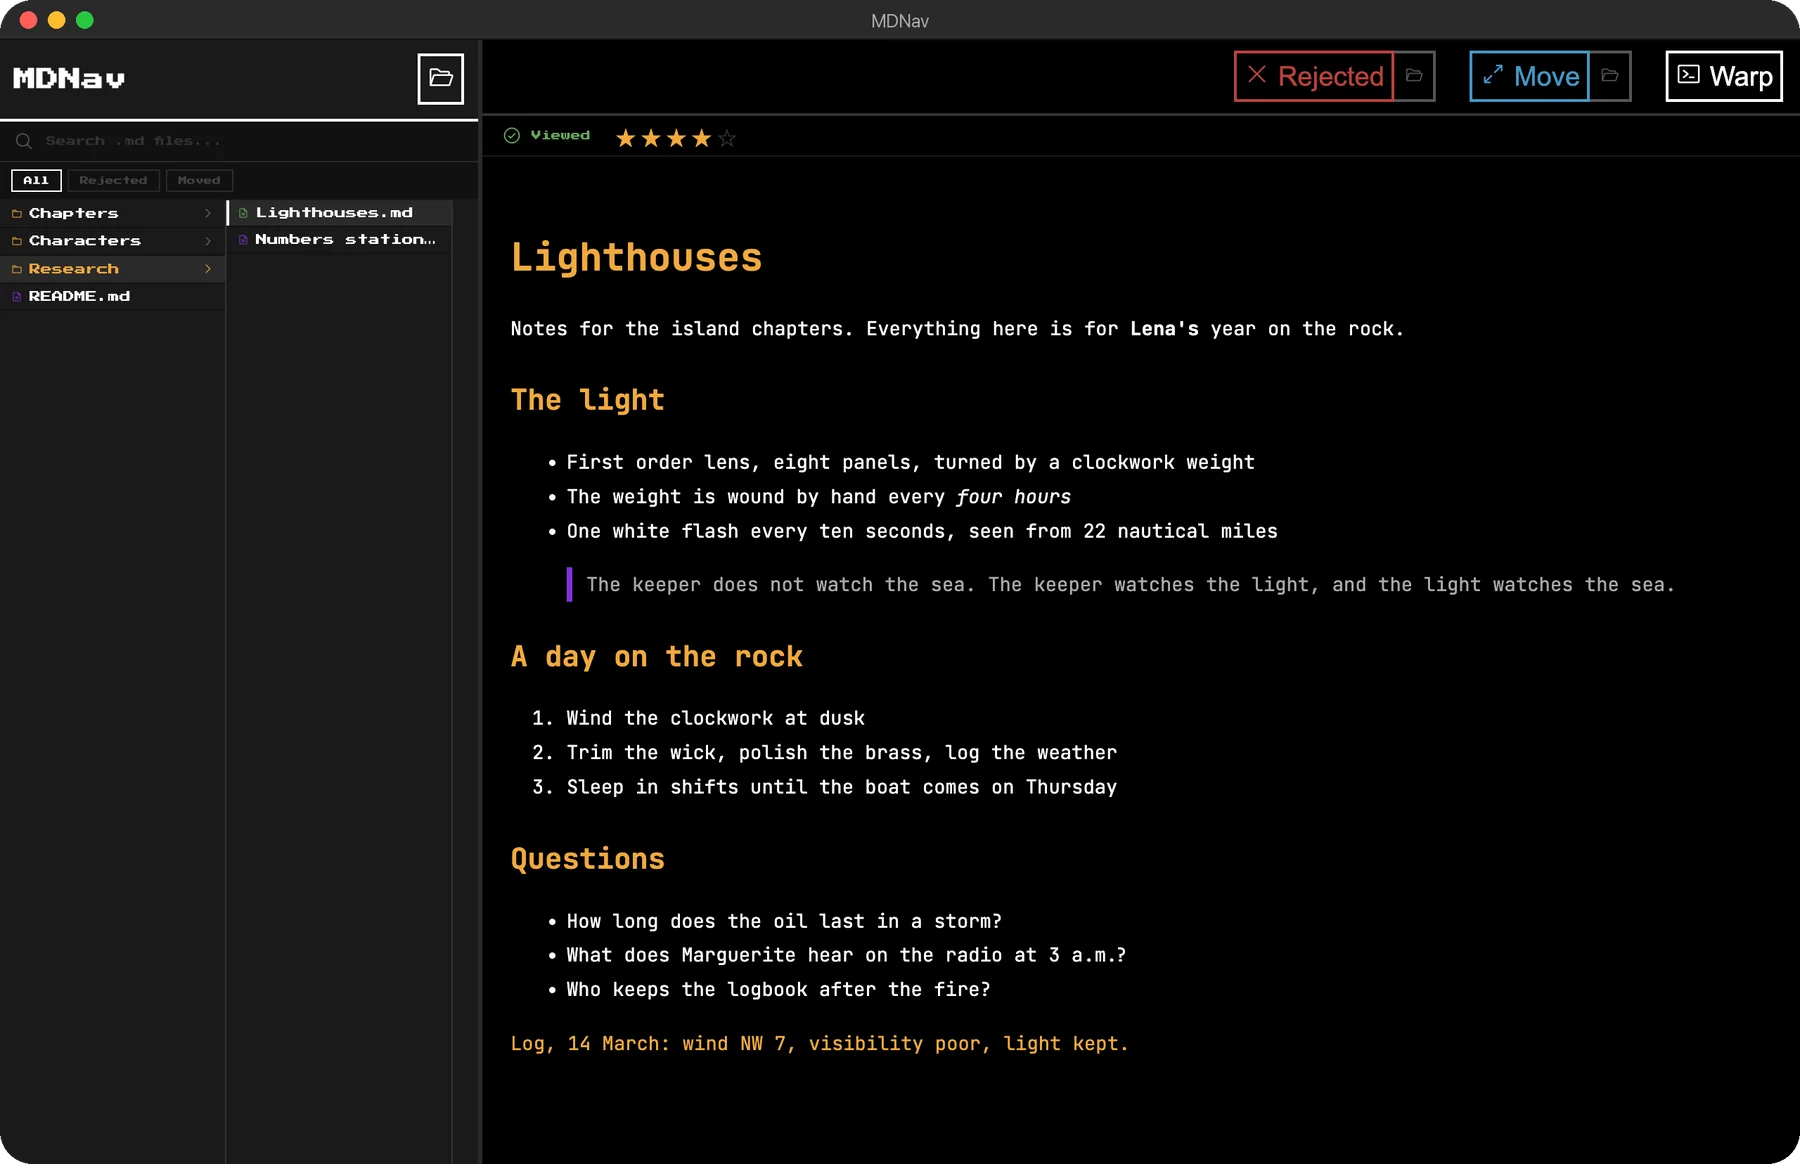Switch to the Rejected filter tab
Image resolution: width=1800 pixels, height=1164 pixels.
tap(113, 180)
